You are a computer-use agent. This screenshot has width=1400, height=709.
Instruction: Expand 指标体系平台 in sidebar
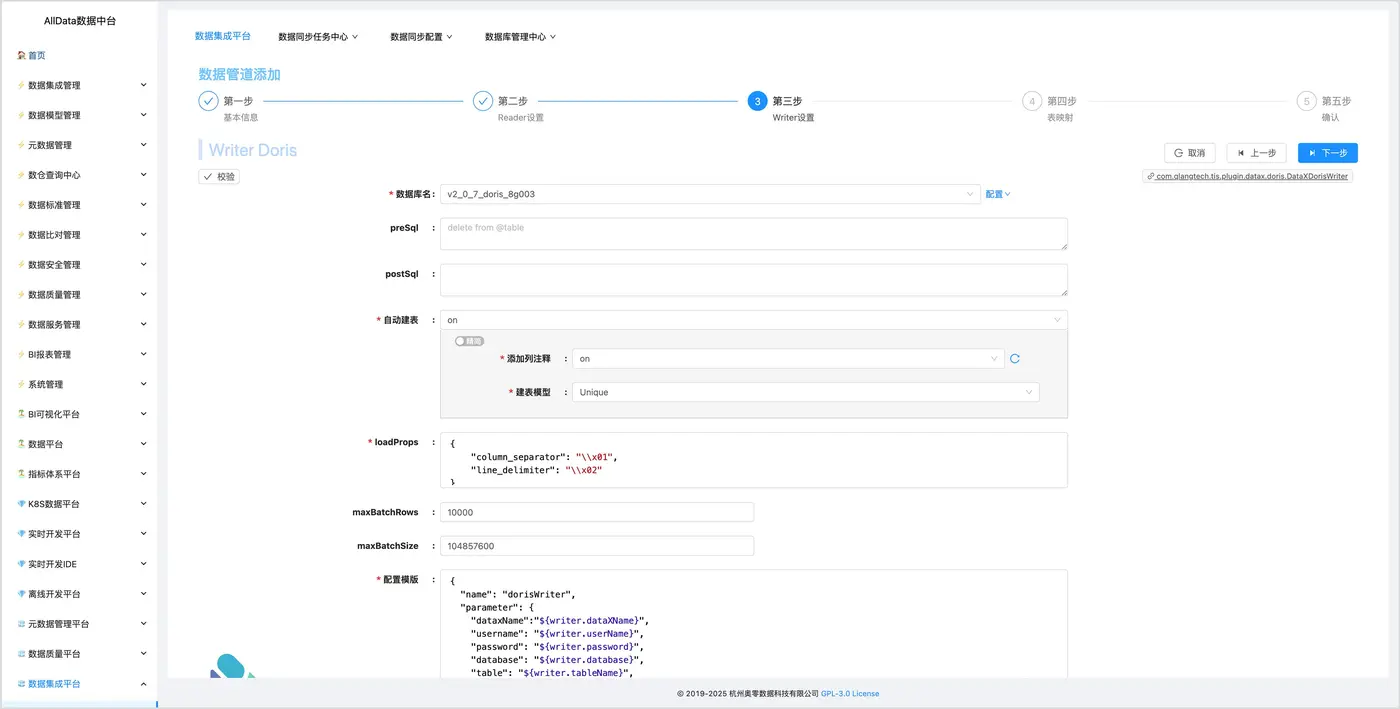coord(80,474)
